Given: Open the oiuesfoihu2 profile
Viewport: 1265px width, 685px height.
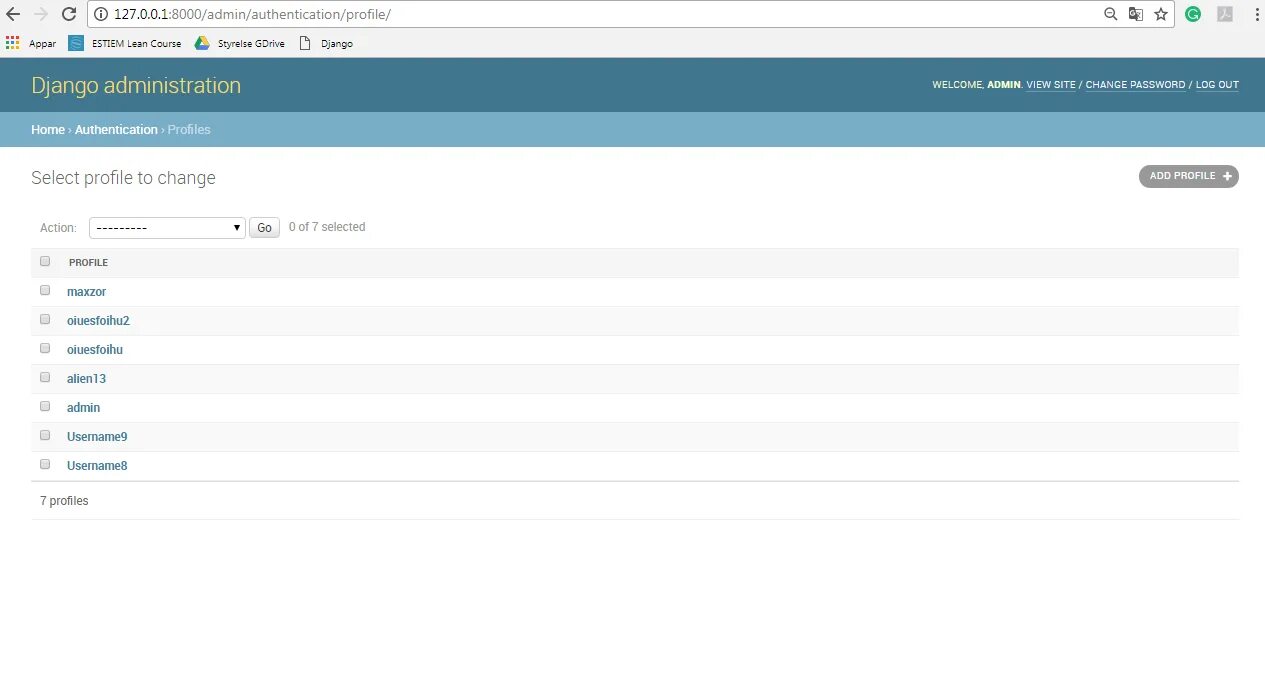Looking at the screenshot, I should pyautogui.click(x=98, y=321).
